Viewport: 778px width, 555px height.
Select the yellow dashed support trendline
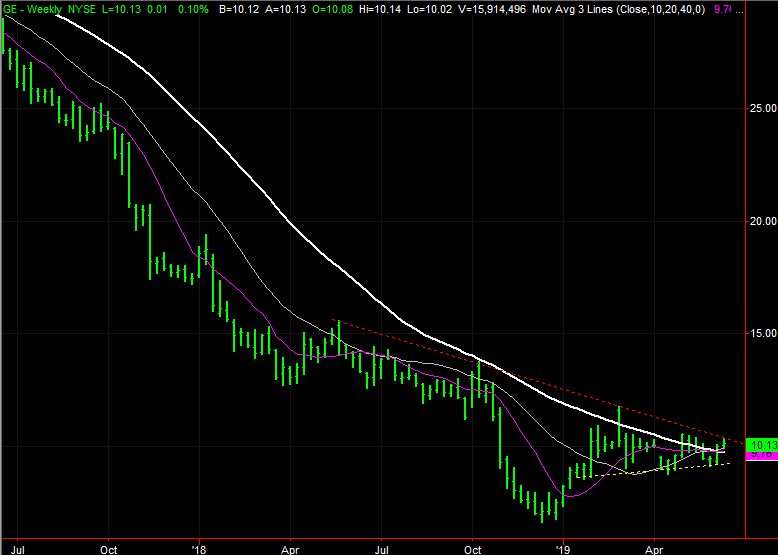pyautogui.click(x=655, y=470)
